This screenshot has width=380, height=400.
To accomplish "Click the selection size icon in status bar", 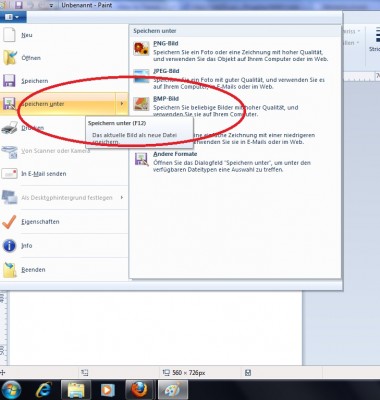I will (85, 373).
